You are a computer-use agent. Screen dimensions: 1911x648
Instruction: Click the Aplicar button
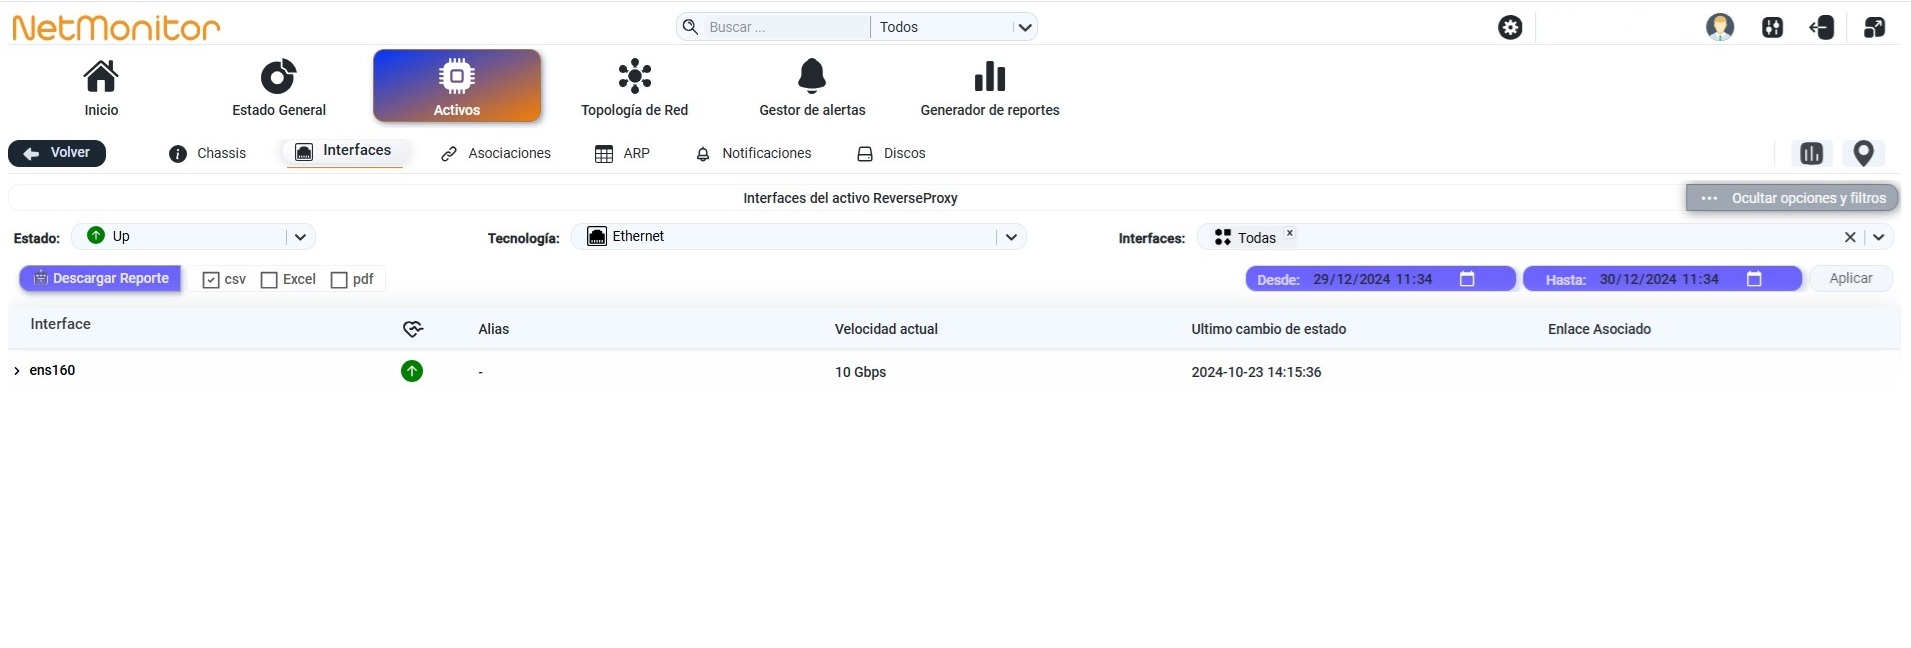(x=1851, y=279)
